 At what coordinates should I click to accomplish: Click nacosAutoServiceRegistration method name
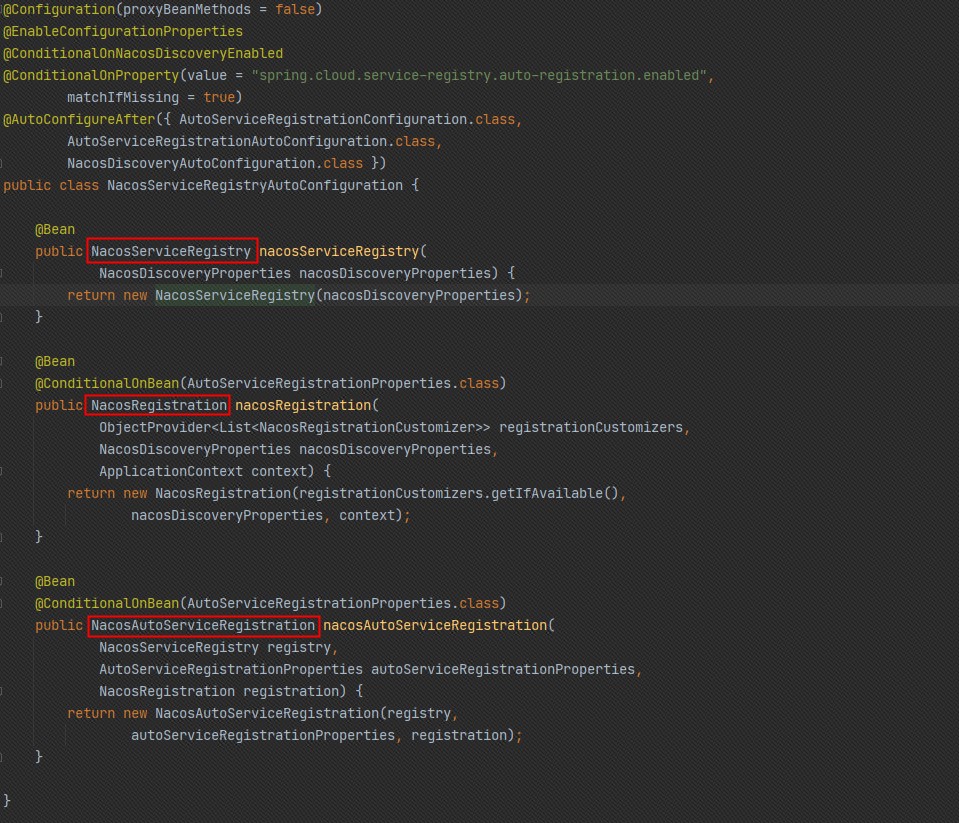pyautogui.click(x=435, y=626)
